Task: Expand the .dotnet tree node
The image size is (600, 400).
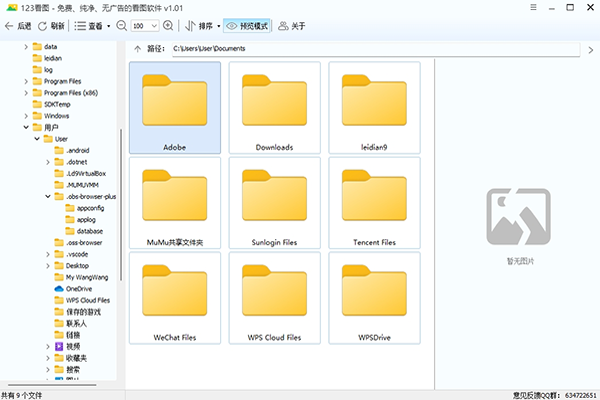Action: (x=48, y=162)
